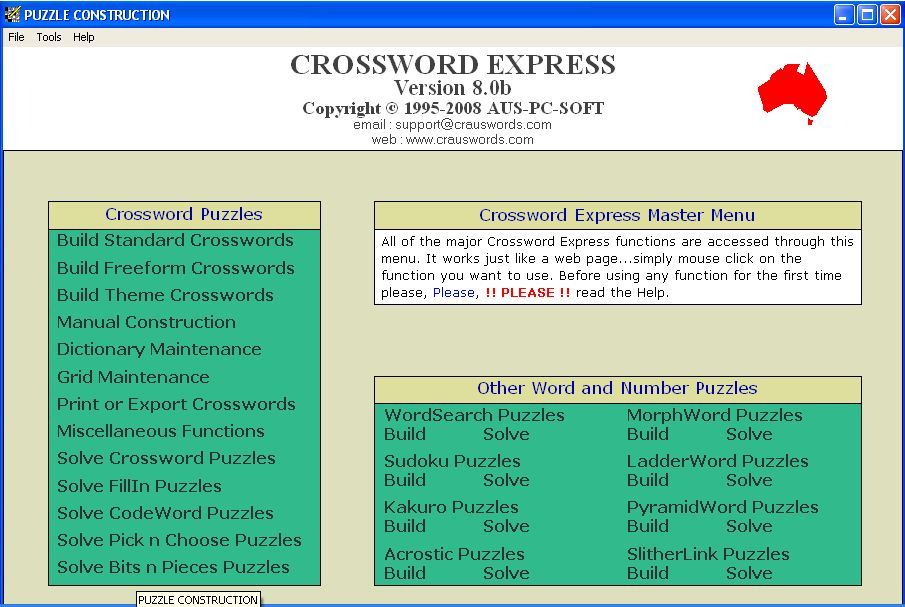Image resolution: width=905 pixels, height=607 pixels.
Task: Open Dictionary Maintenance
Action: coord(159,349)
